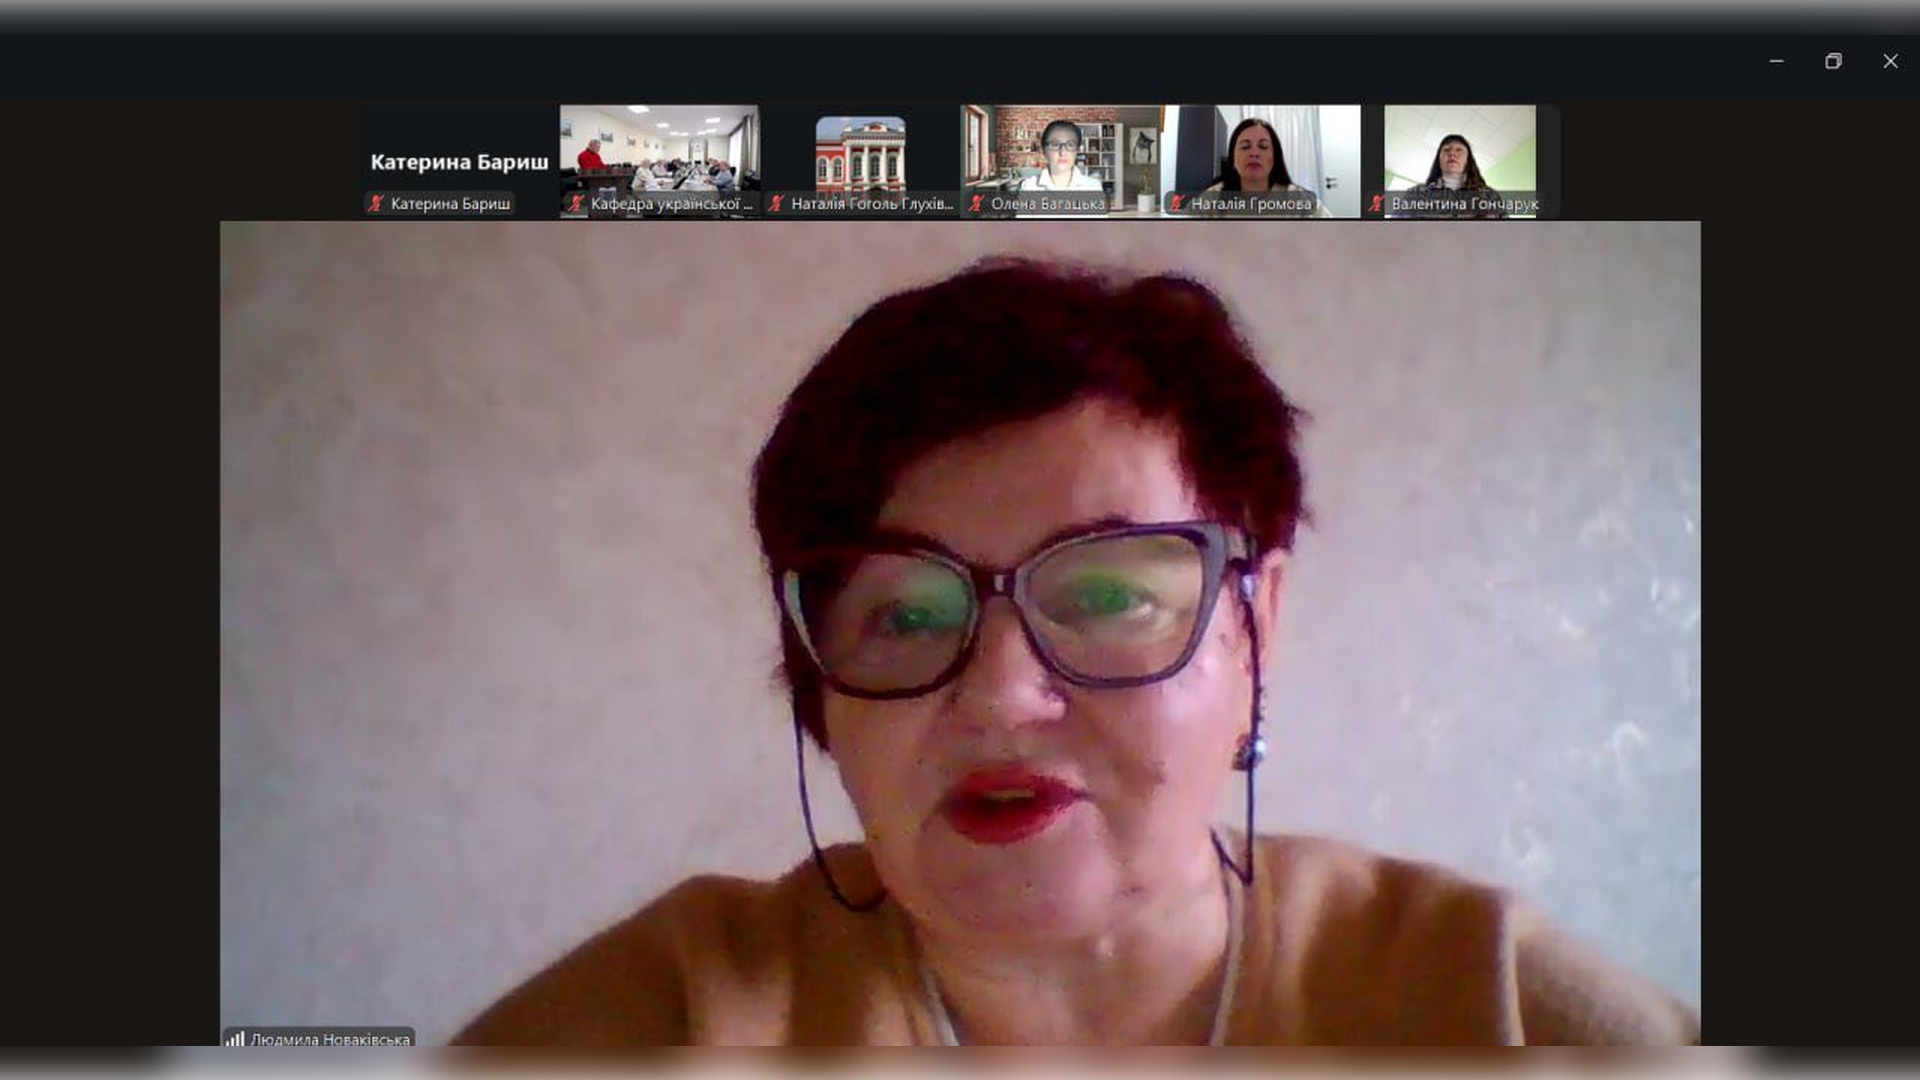1920x1080 pixels.
Task: Select Наталія Гоголь Глухів building avatar tile
Action: pos(860,152)
